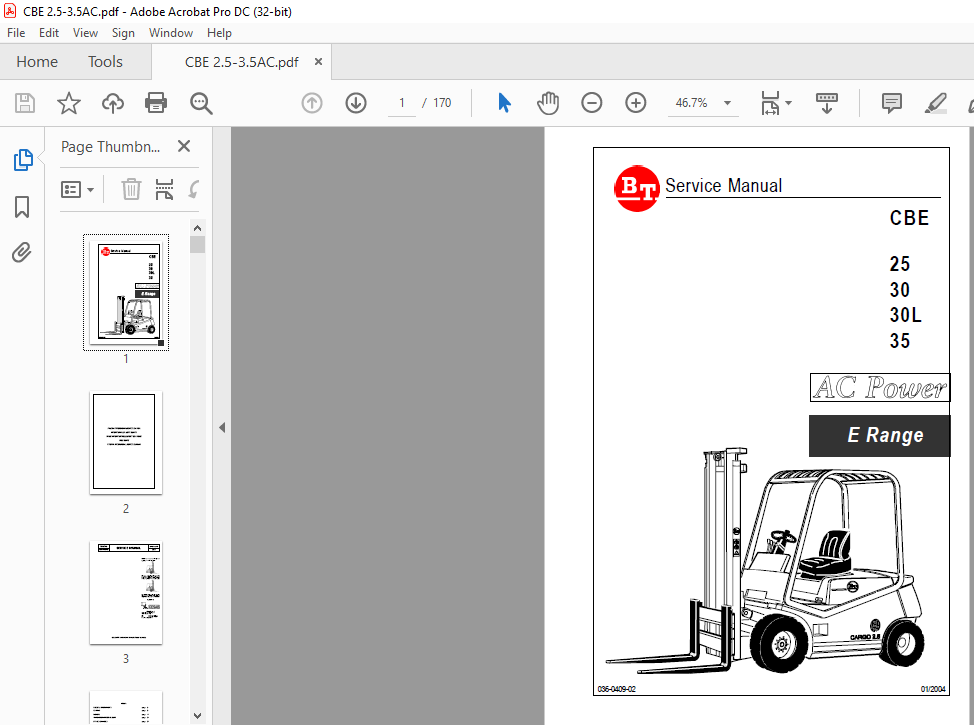Click the forklift illustration on the page
Viewport: 974px width, 725px height.
pos(765,560)
